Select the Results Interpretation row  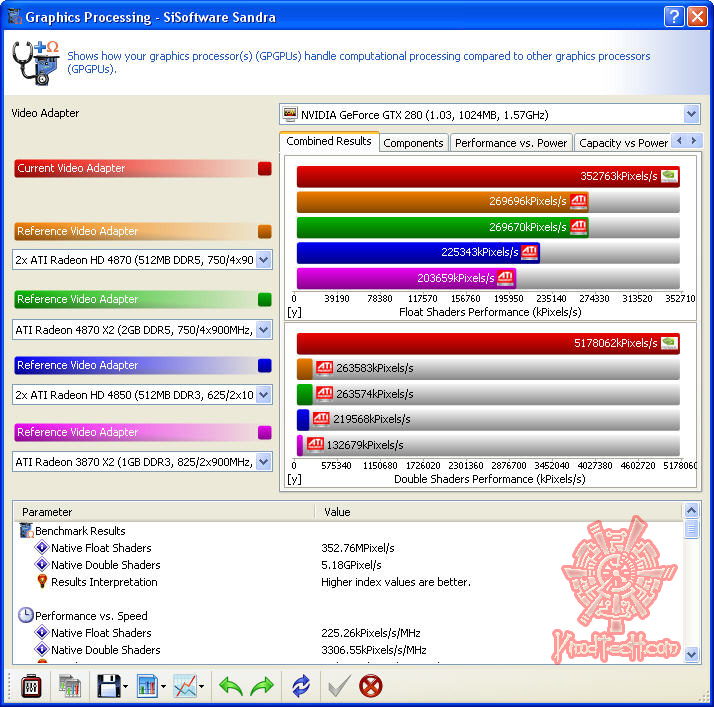[104, 582]
